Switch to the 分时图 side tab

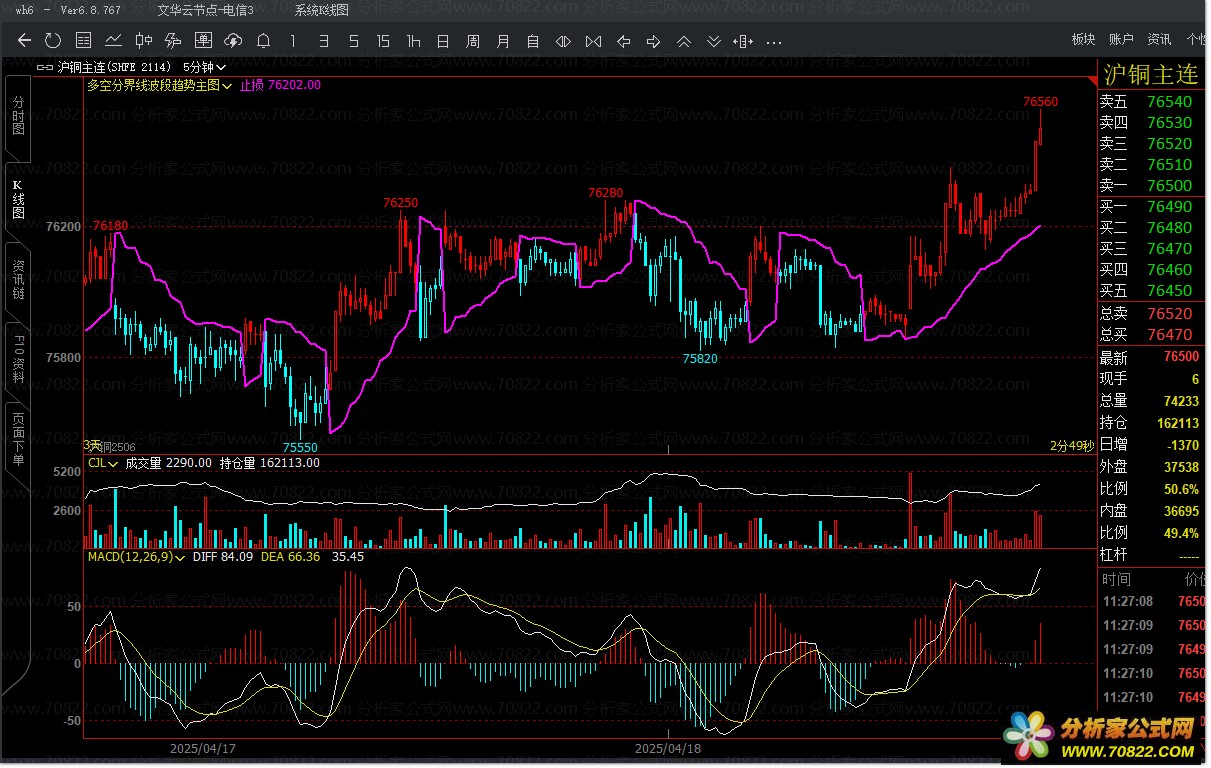tap(18, 116)
